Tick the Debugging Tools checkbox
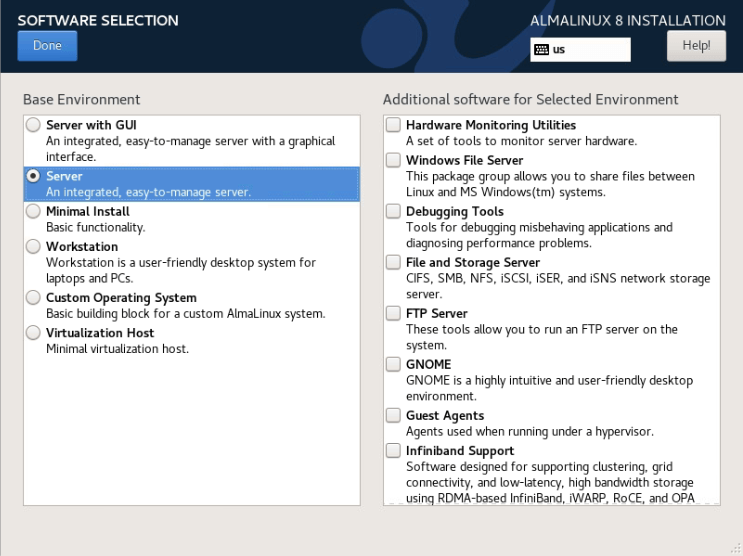Screen dimensions: 743x556 pos(393,211)
